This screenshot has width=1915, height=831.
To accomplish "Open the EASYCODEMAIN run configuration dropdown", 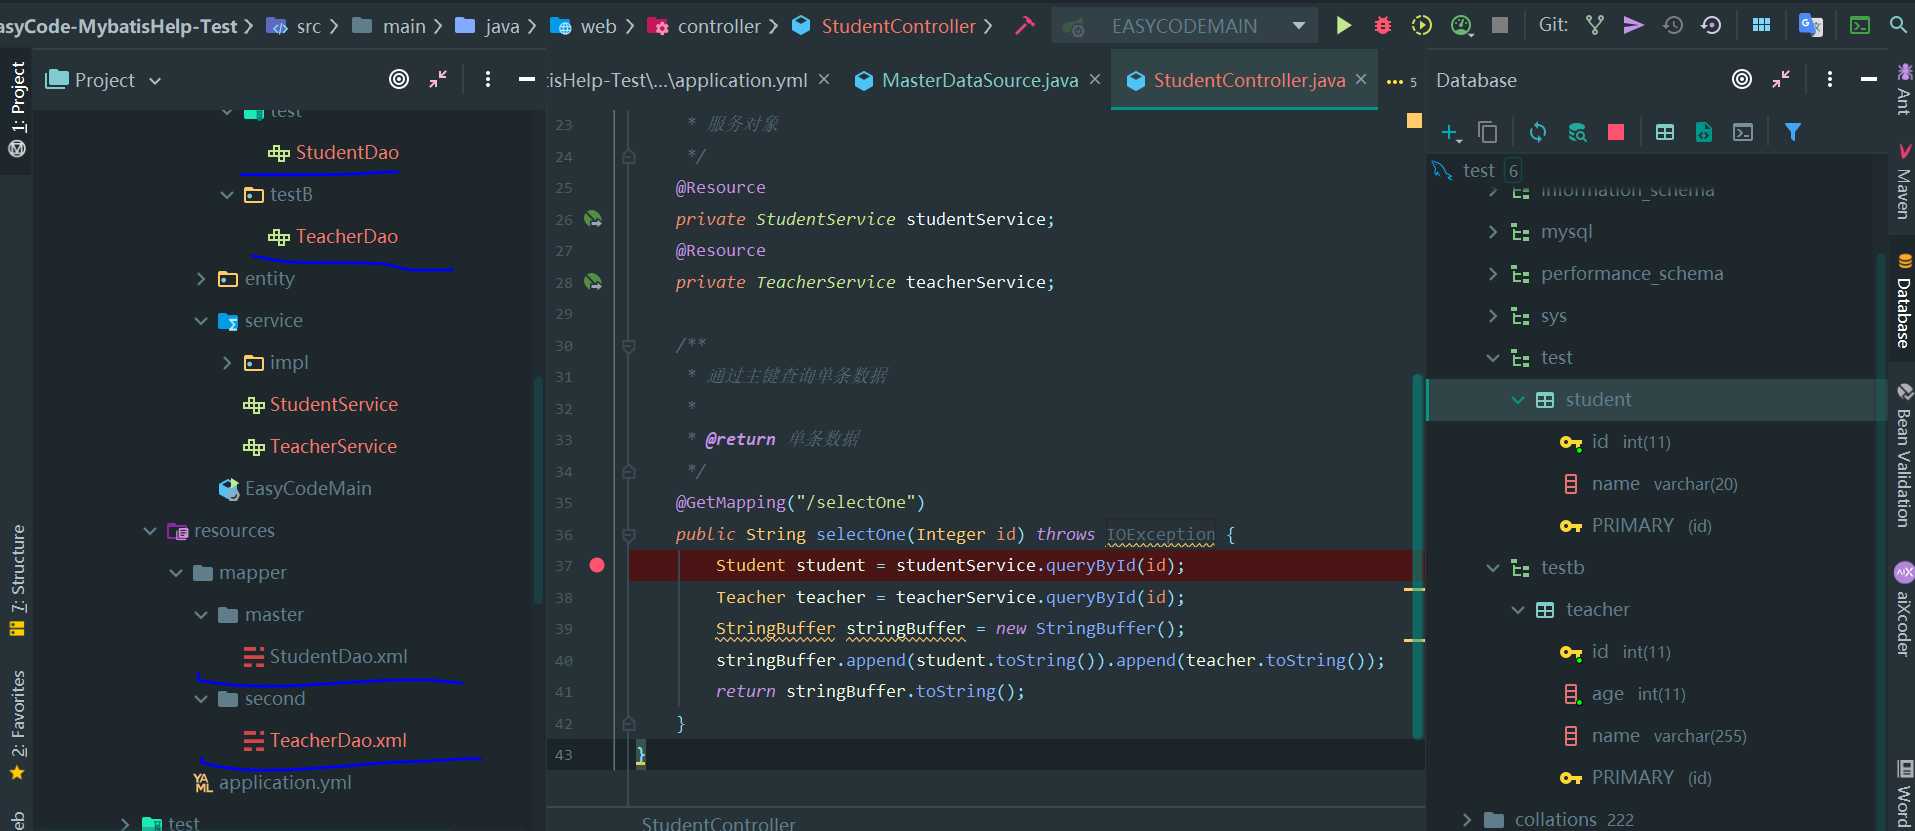I will click(1299, 26).
